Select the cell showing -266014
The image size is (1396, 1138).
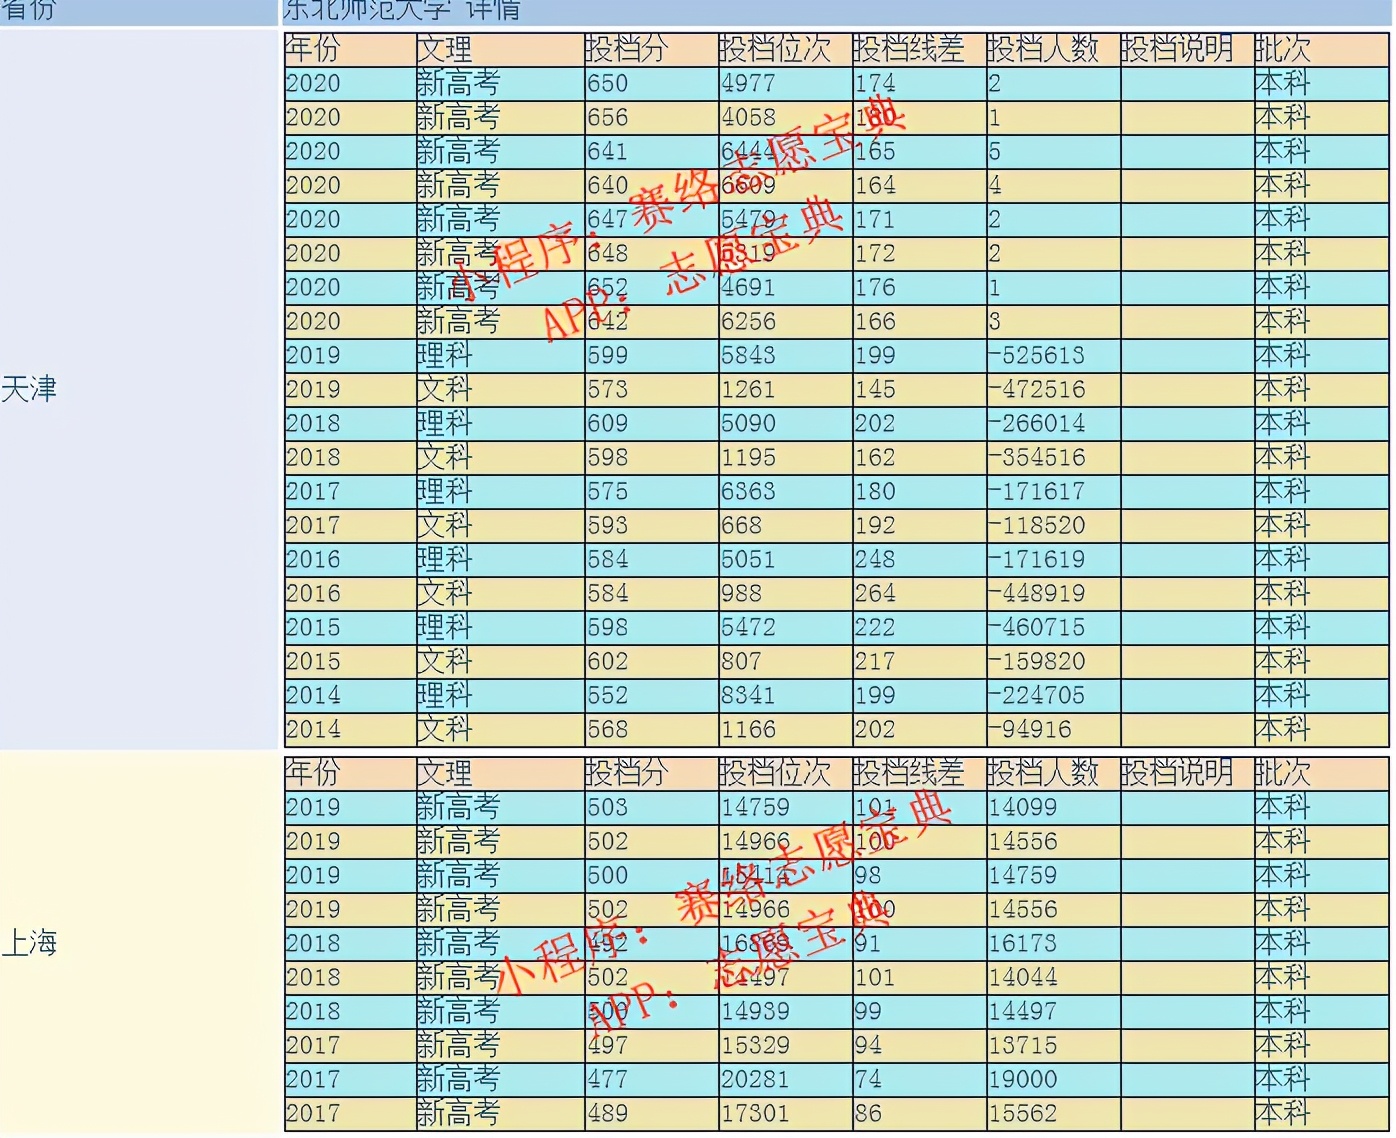click(1053, 423)
